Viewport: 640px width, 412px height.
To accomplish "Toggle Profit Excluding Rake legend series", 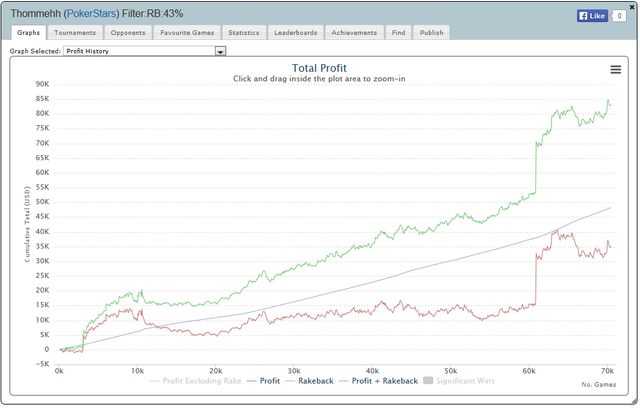I will coord(196,381).
